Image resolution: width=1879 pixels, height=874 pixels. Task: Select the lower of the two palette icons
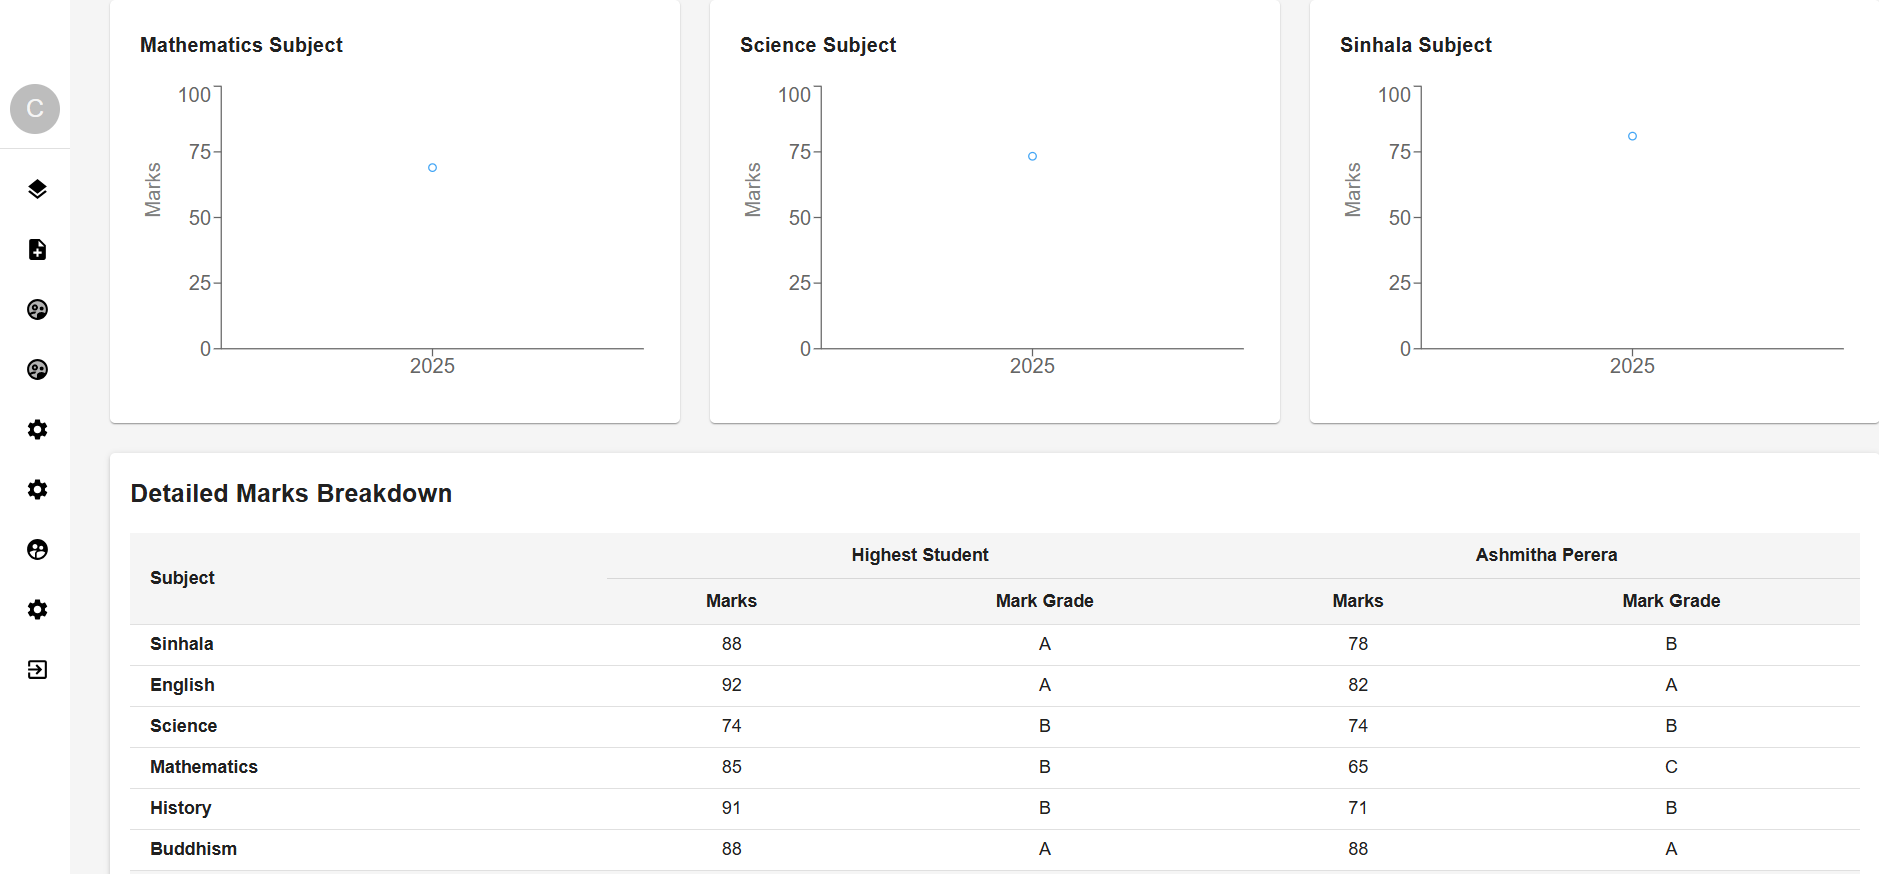click(x=37, y=369)
